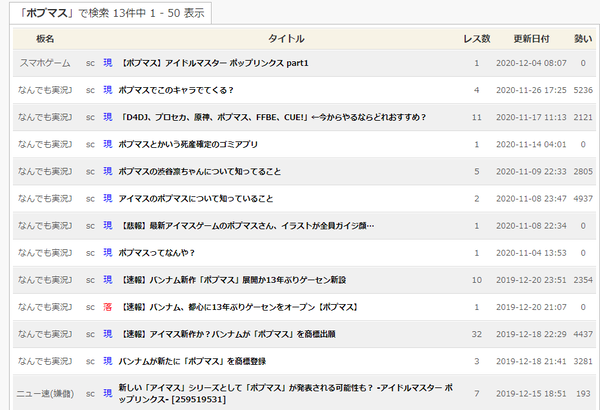Click 現 icon in ニュー速(嫌儲) row
600x410 pixels.
[108, 394]
